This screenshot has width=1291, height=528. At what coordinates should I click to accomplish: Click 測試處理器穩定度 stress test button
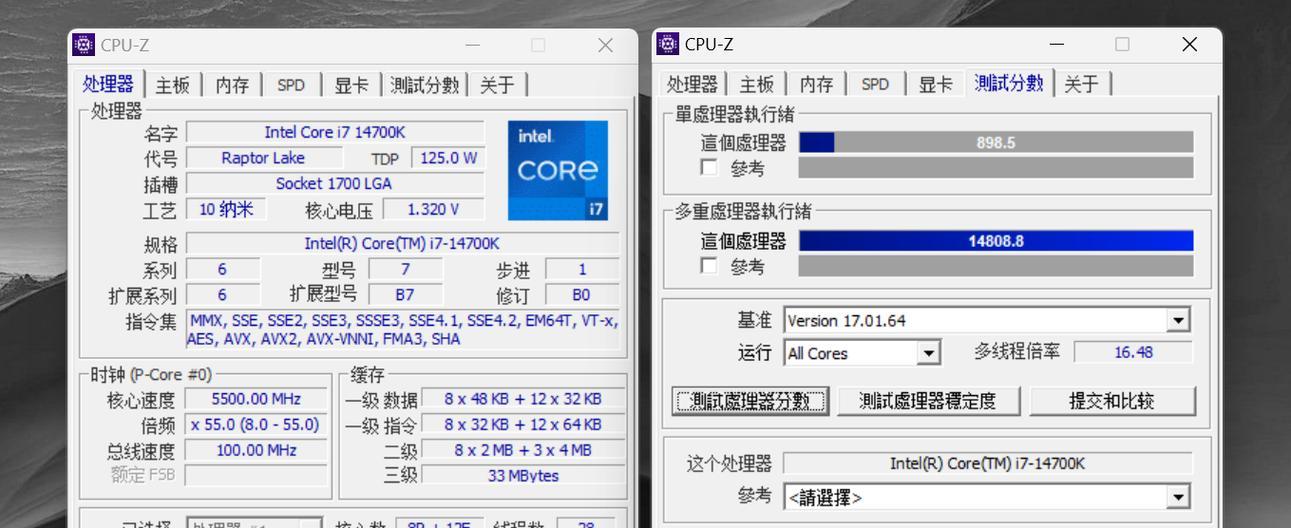[928, 401]
